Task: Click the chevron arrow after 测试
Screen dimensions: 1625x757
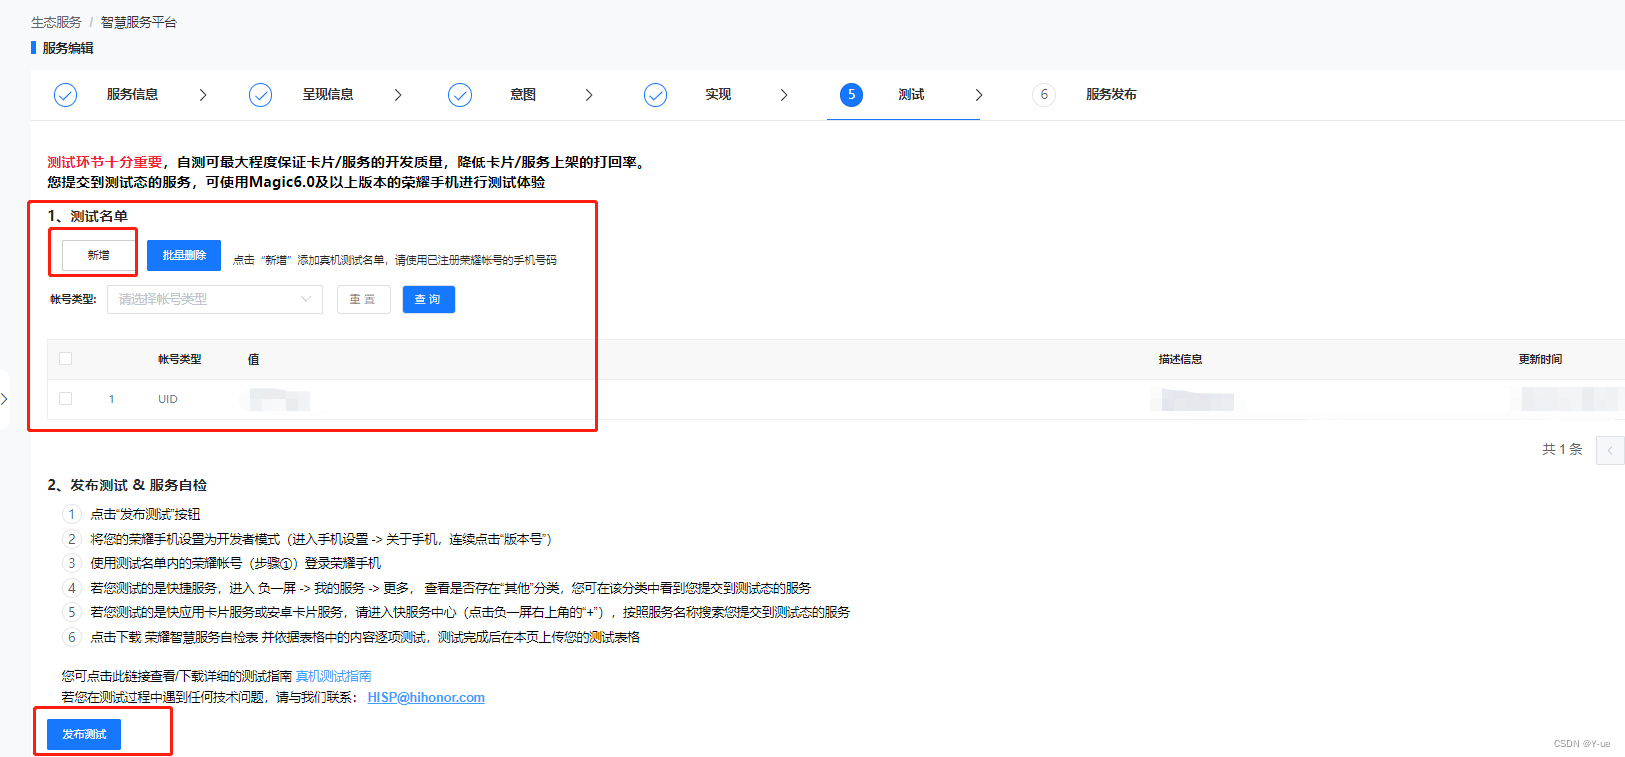Action: coord(979,95)
